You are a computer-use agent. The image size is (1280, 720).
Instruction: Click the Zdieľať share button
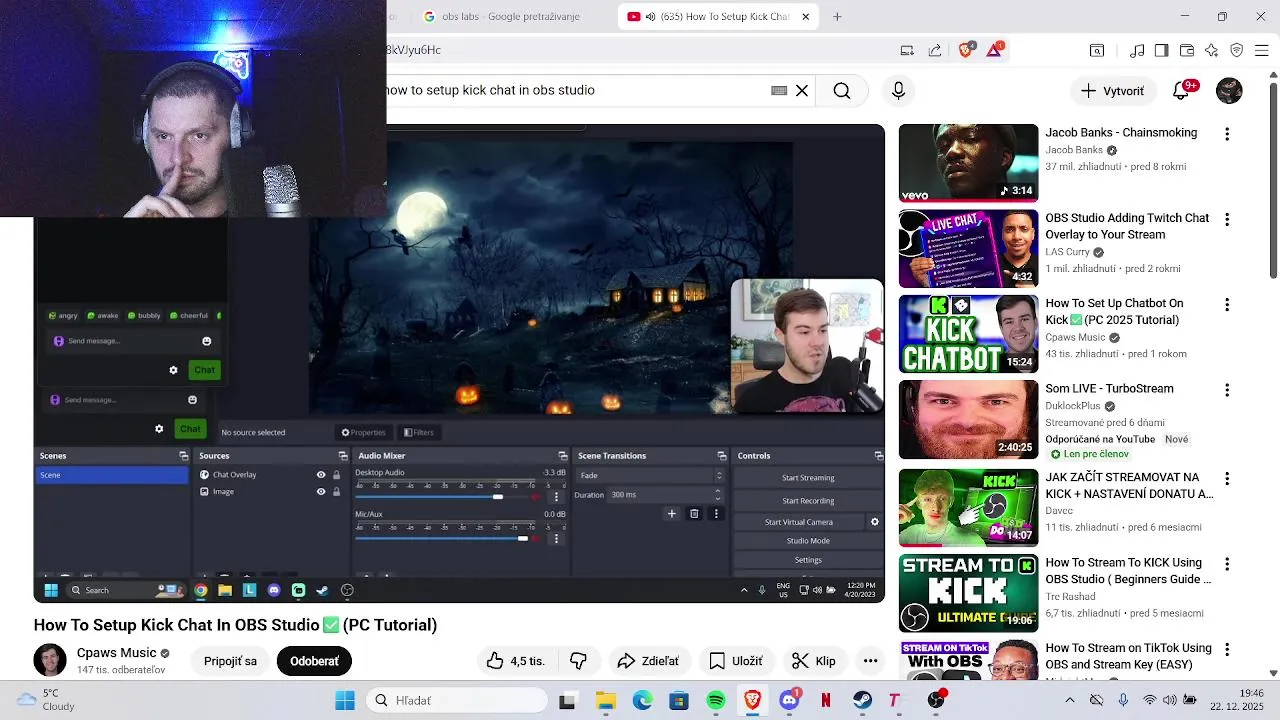click(x=648, y=661)
